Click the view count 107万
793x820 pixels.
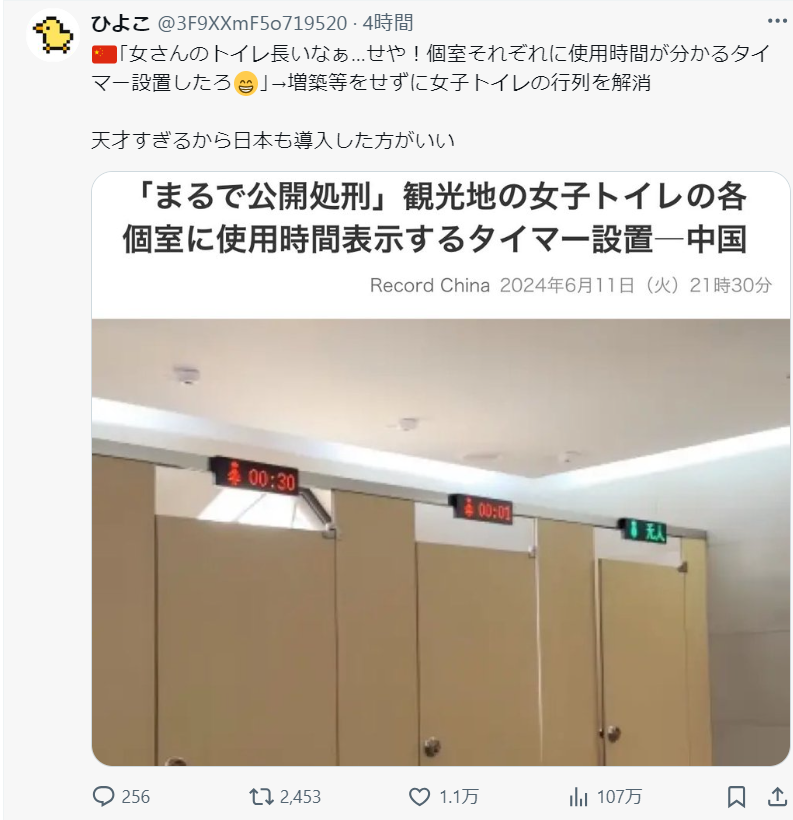click(619, 797)
